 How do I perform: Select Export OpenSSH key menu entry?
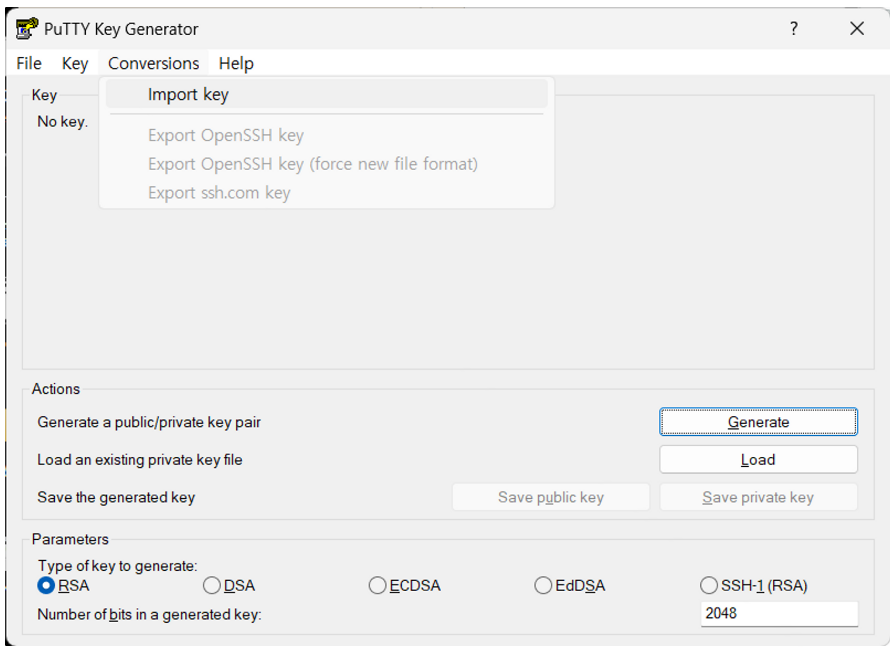point(326,135)
